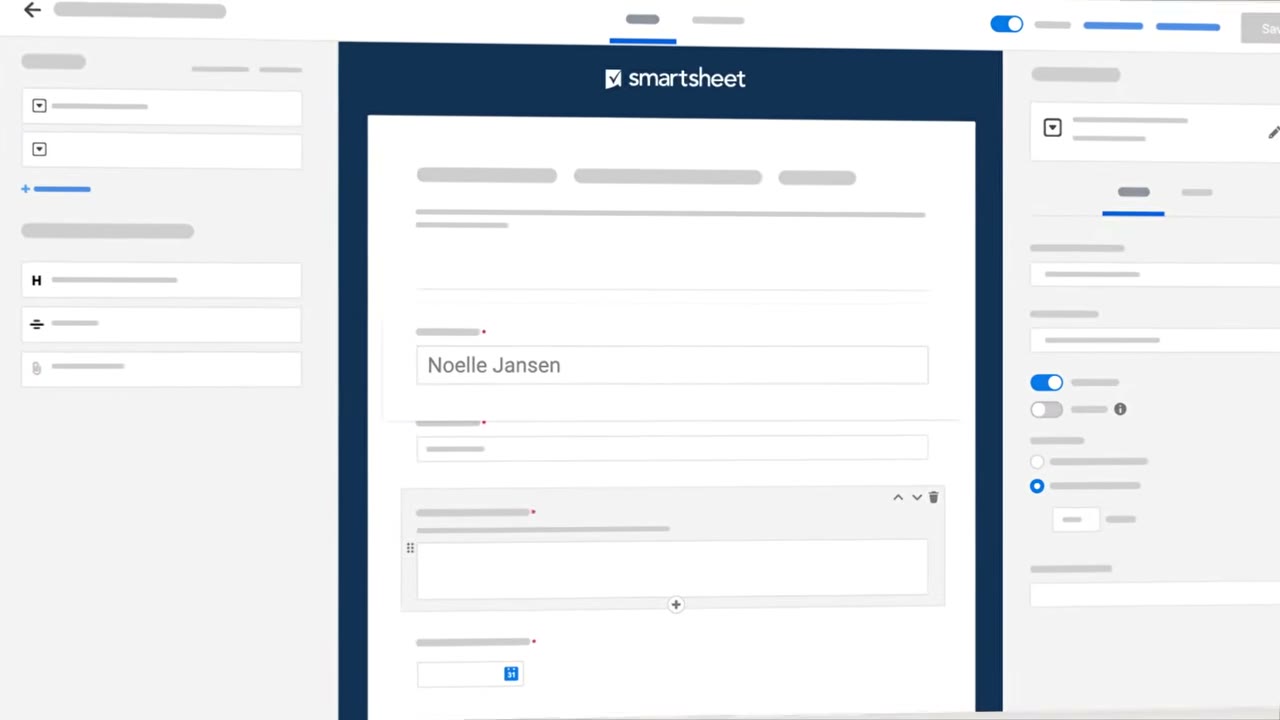Select the active tab in right settings panel
Screen dimensions: 1280x720
click(x=1133, y=193)
